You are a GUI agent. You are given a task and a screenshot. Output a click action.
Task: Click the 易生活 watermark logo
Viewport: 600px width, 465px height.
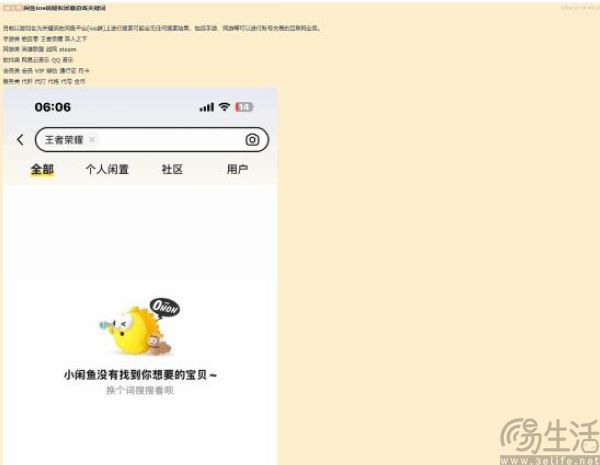tap(549, 437)
